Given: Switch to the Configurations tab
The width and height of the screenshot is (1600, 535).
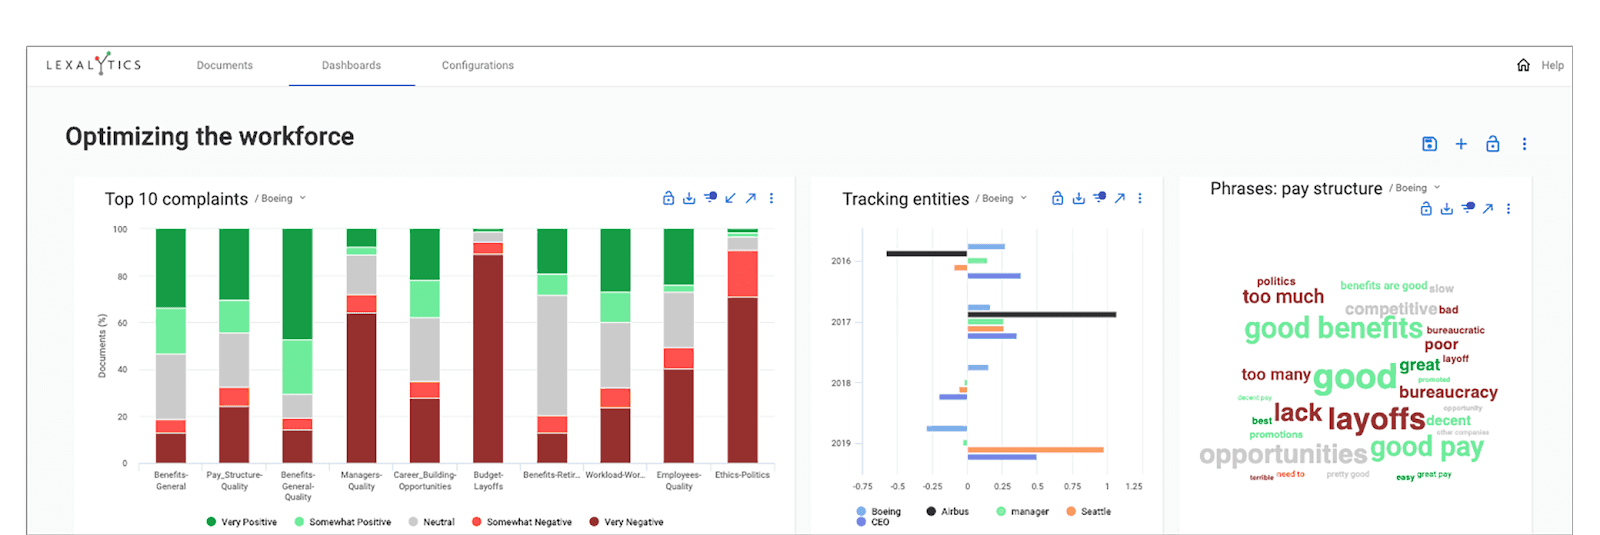Looking at the screenshot, I should [x=478, y=65].
